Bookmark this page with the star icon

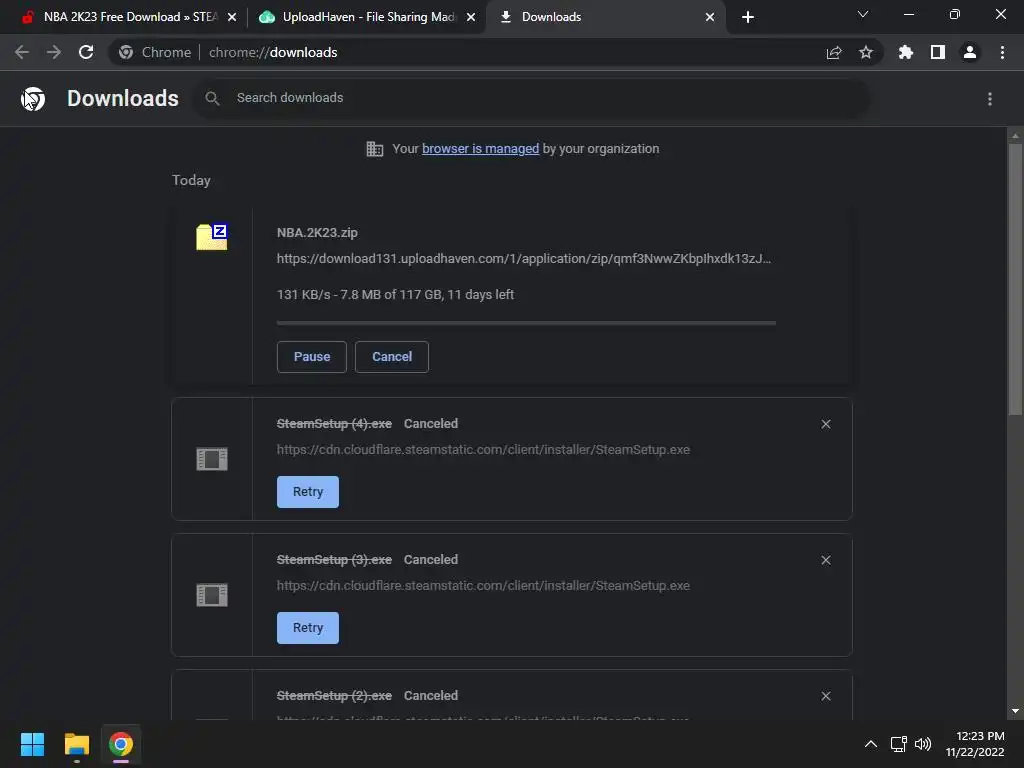tap(866, 52)
